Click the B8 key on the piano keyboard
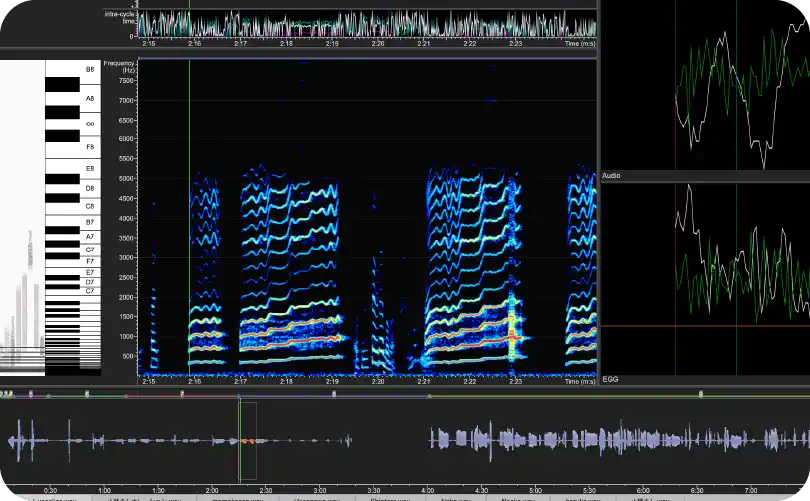The height and width of the screenshot is (501, 810). click(x=90, y=69)
